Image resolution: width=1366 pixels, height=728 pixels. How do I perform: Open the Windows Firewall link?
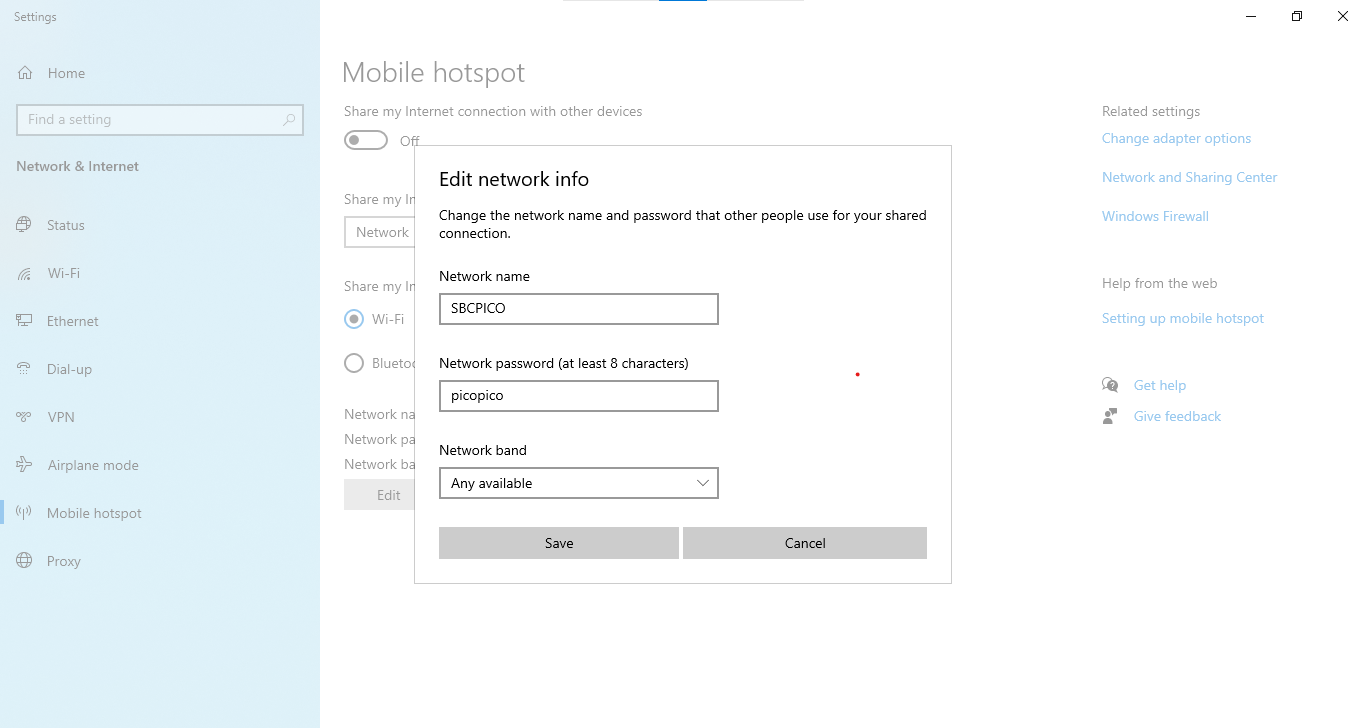point(1155,216)
